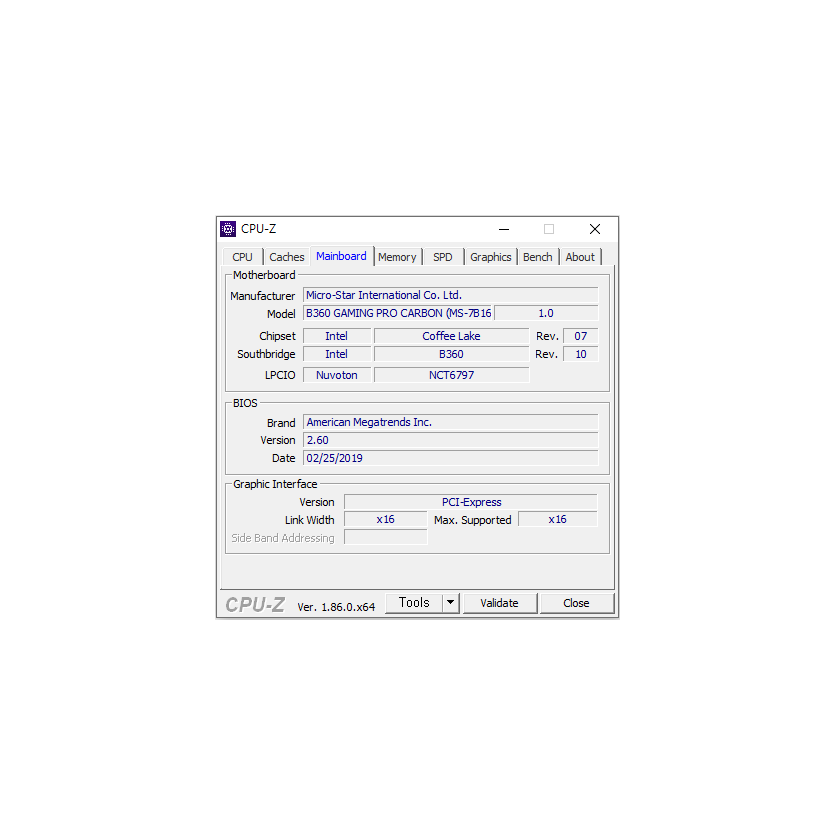
Task: Select the Mainboard tab
Action: point(341,256)
